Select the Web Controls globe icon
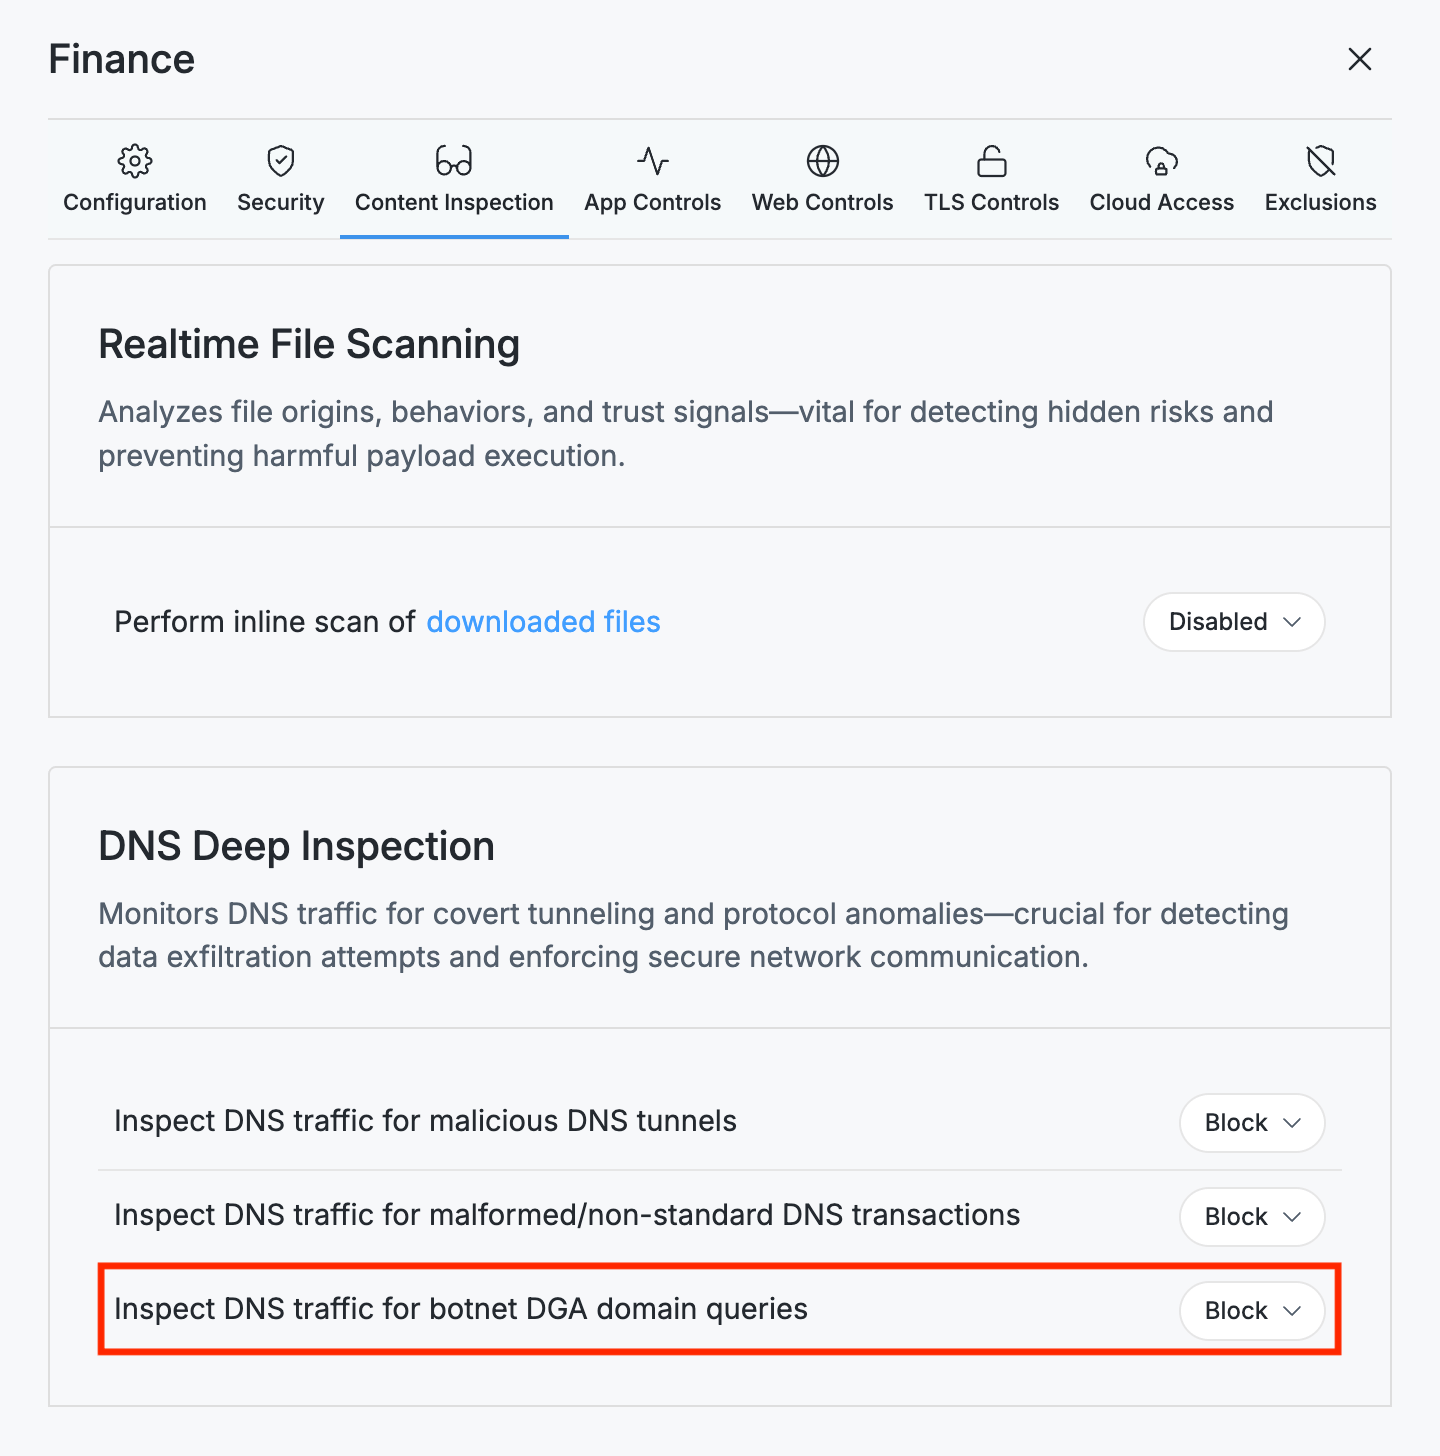 coord(822,160)
